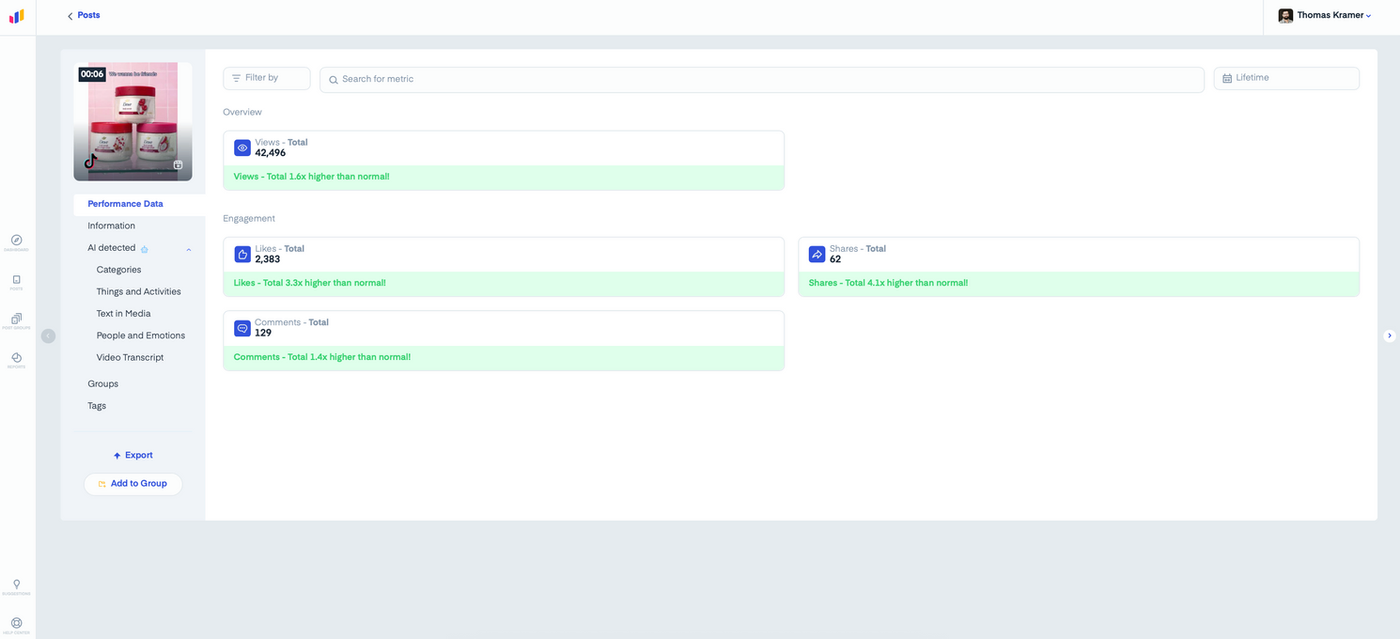Collapse the AI detected section chevron
Viewport: 1400px width, 639px height.
coord(188,249)
